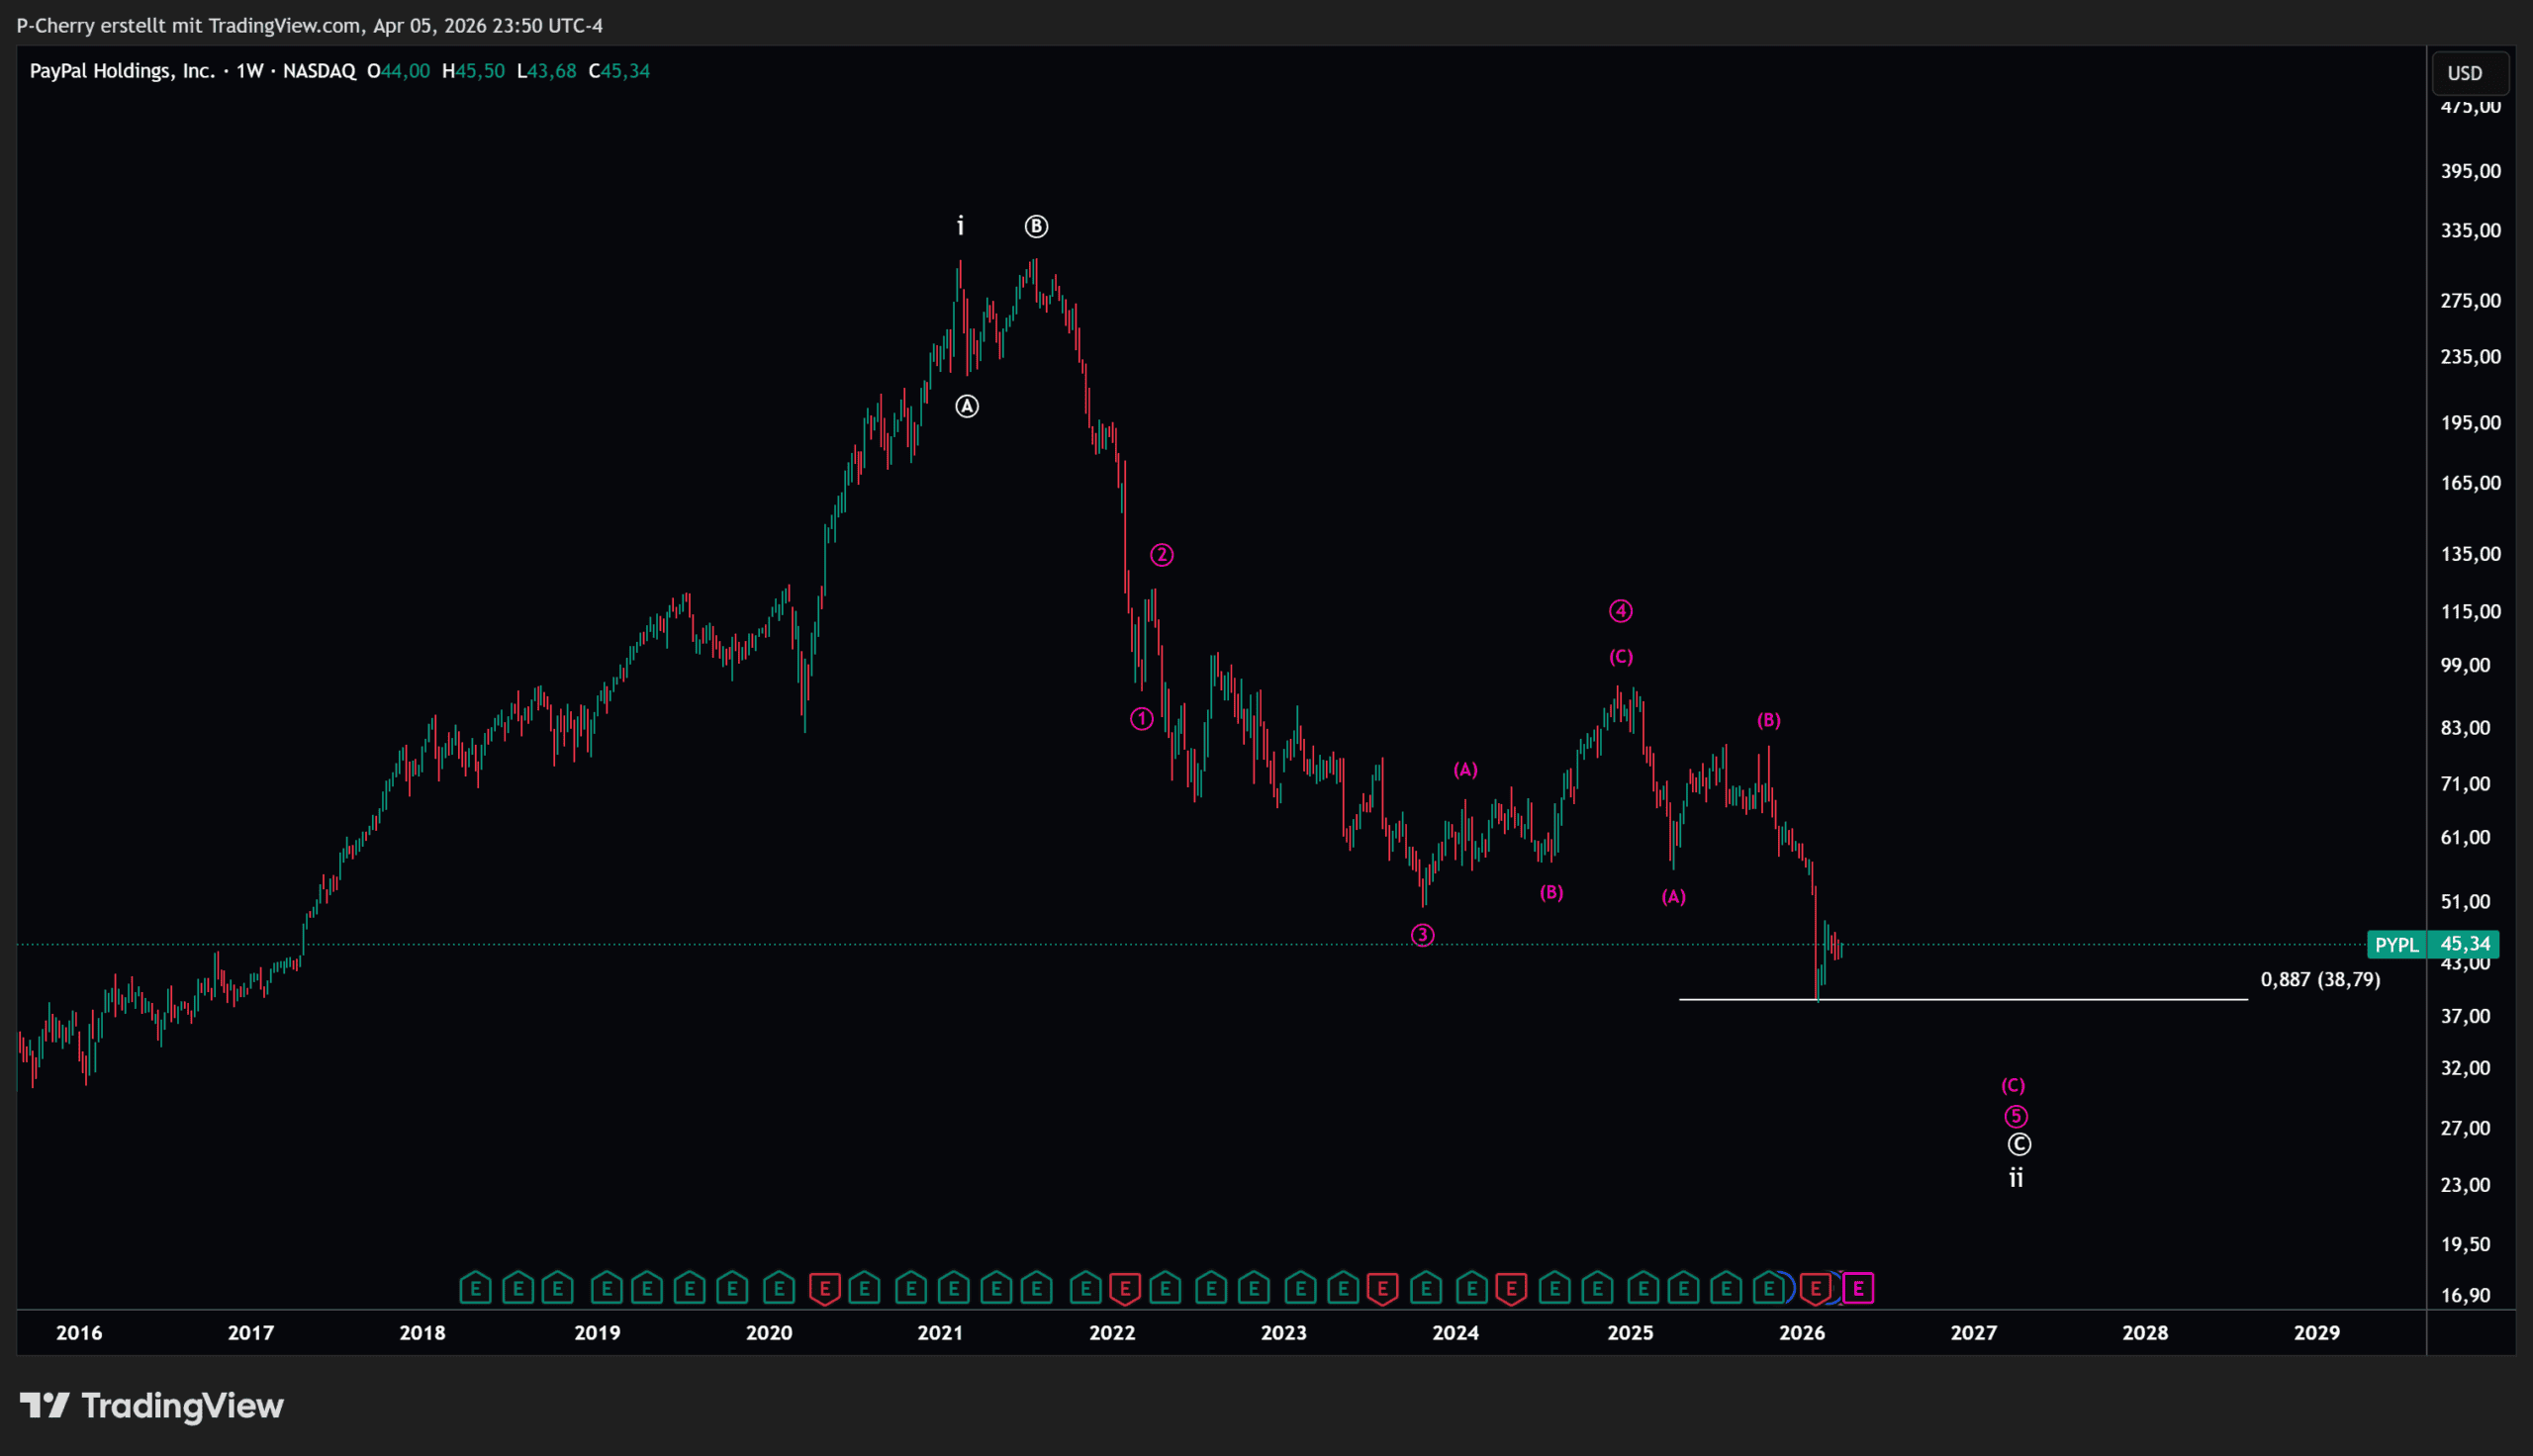Viewport: 2533px width, 1456px height.
Task: Click the 99,00 price on the scale
Action: tap(2464, 665)
